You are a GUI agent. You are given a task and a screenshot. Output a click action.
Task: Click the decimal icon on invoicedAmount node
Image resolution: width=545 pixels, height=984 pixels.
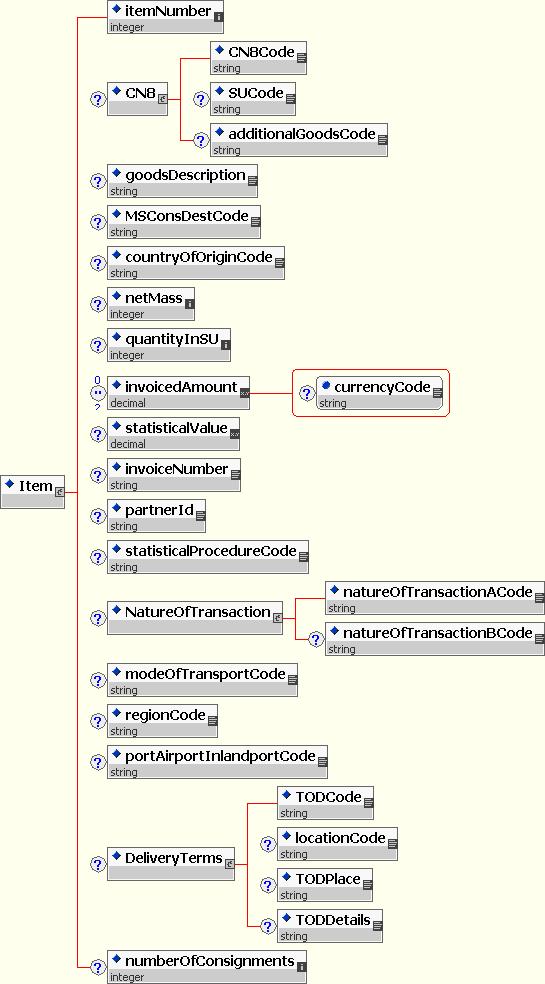click(x=244, y=393)
